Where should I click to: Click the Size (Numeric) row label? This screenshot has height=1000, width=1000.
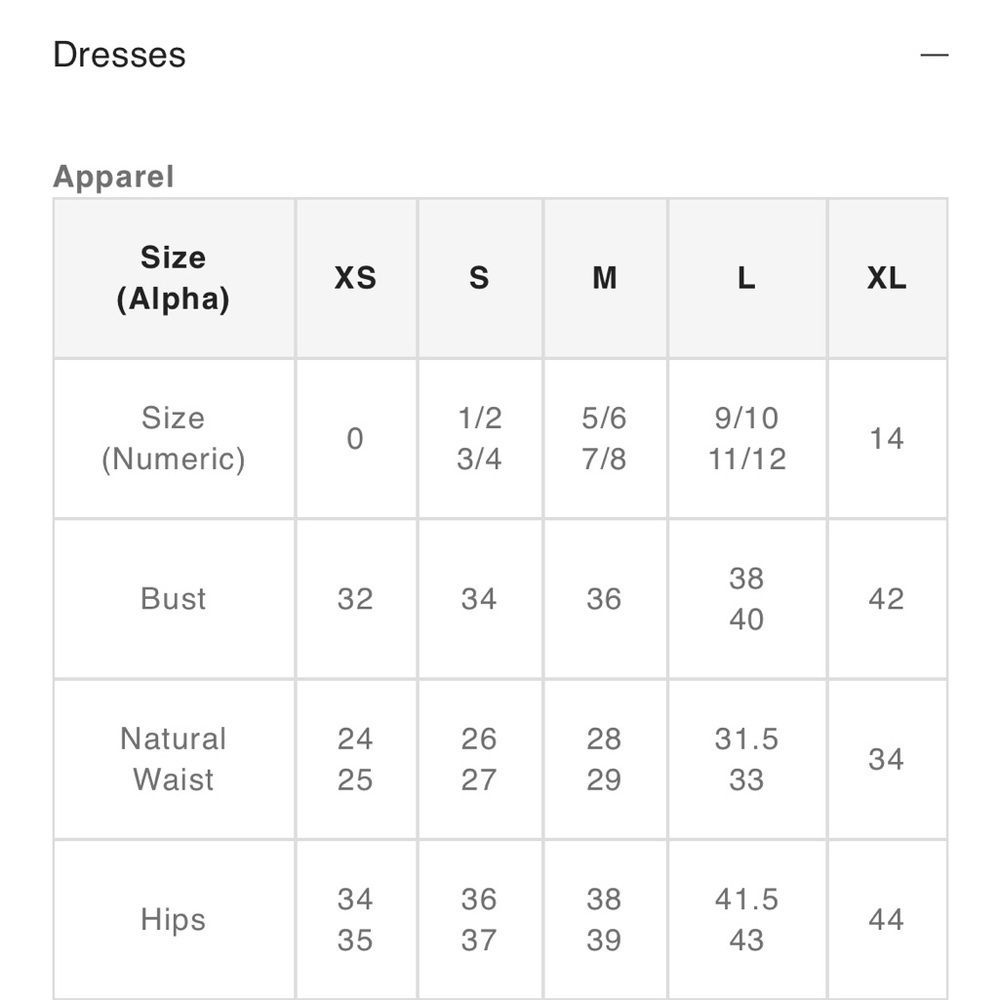tap(174, 439)
